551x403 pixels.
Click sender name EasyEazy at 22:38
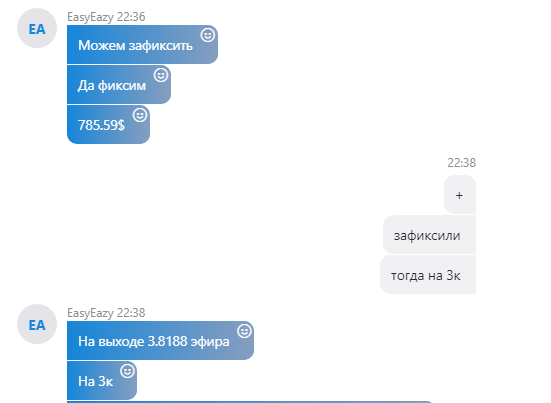pyautogui.click(x=90, y=313)
